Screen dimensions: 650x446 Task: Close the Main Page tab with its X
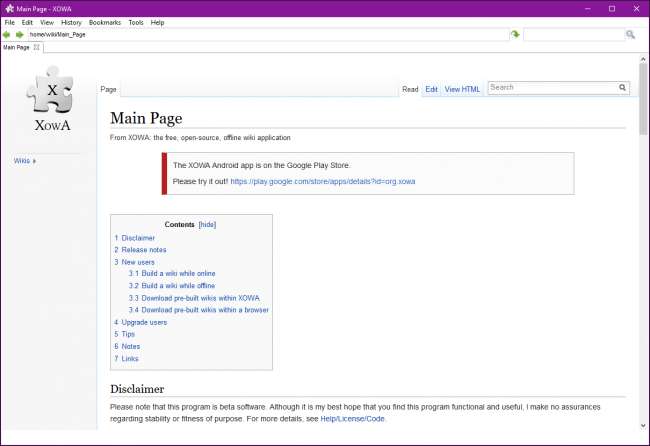[37, 47]
